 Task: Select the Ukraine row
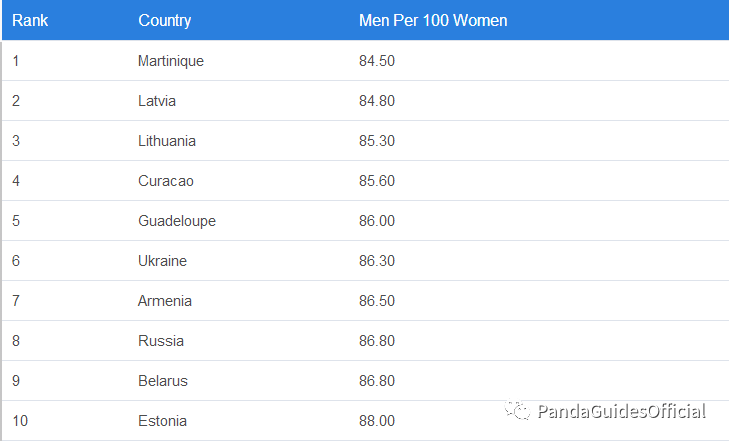click(x=365, y=261)
